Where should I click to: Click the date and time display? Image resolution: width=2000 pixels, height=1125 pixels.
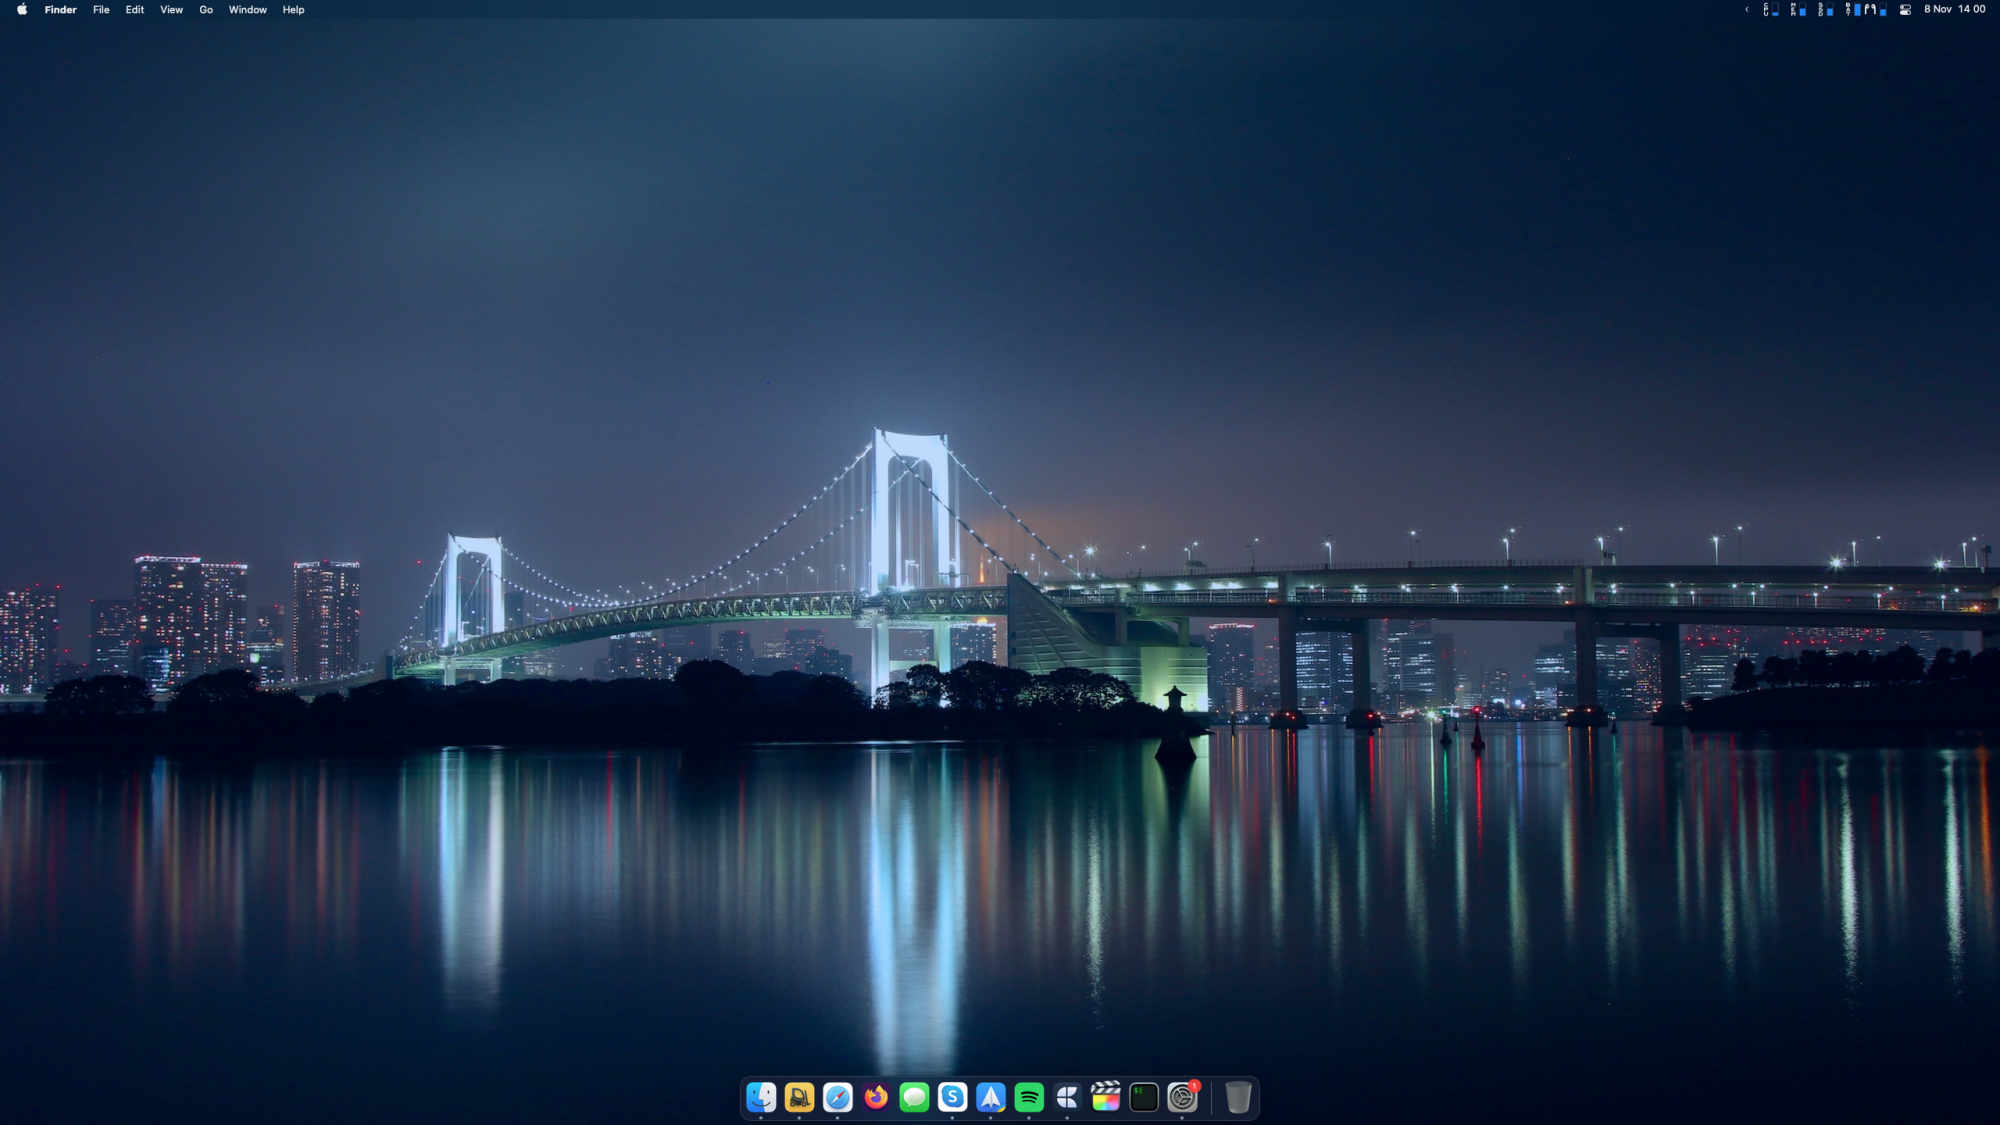[1954, 10]
